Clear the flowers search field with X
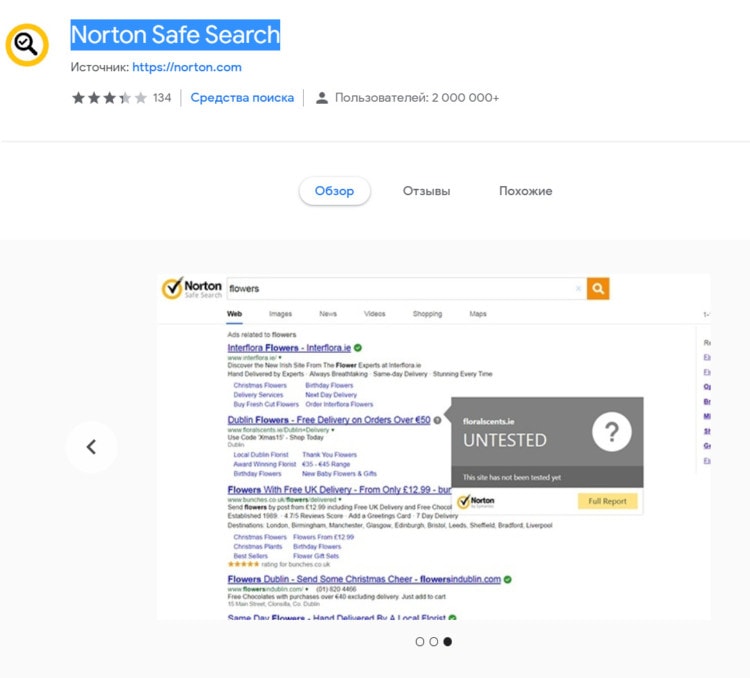The image size is (750, 678). click(578, 289)
